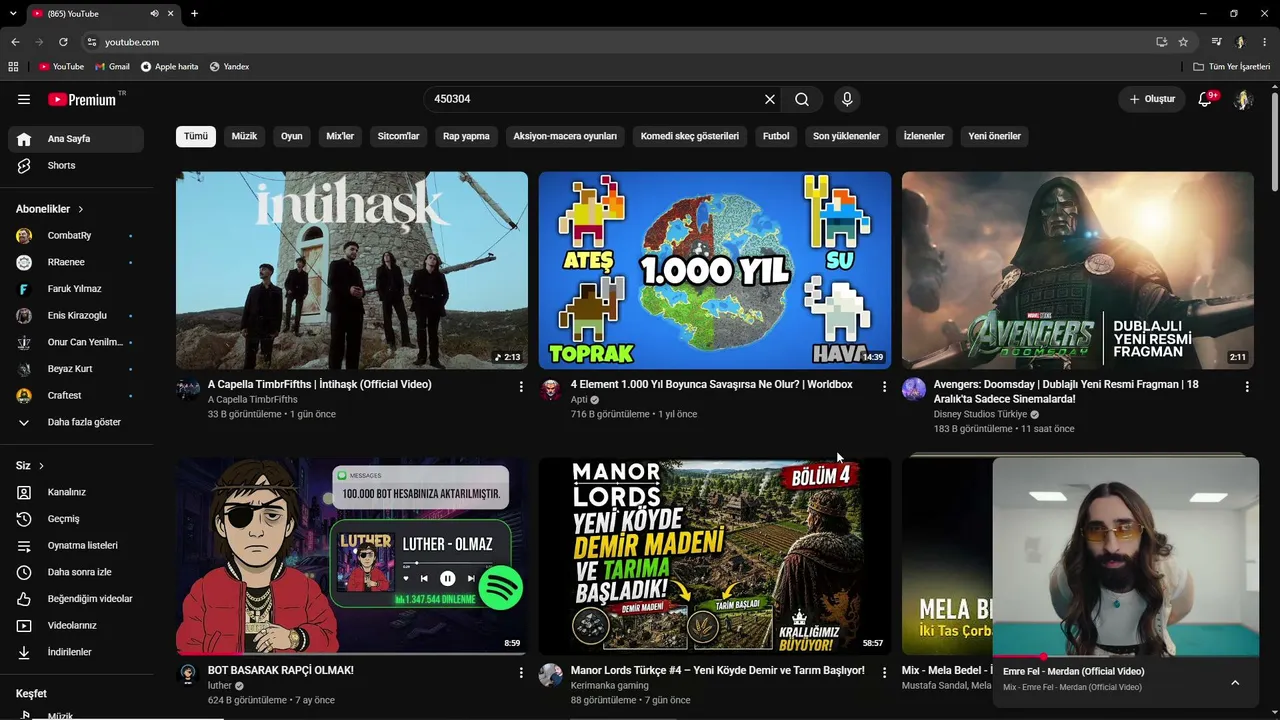Mute the YouTube browser tab audio
1280x720 pixels.
154,13
